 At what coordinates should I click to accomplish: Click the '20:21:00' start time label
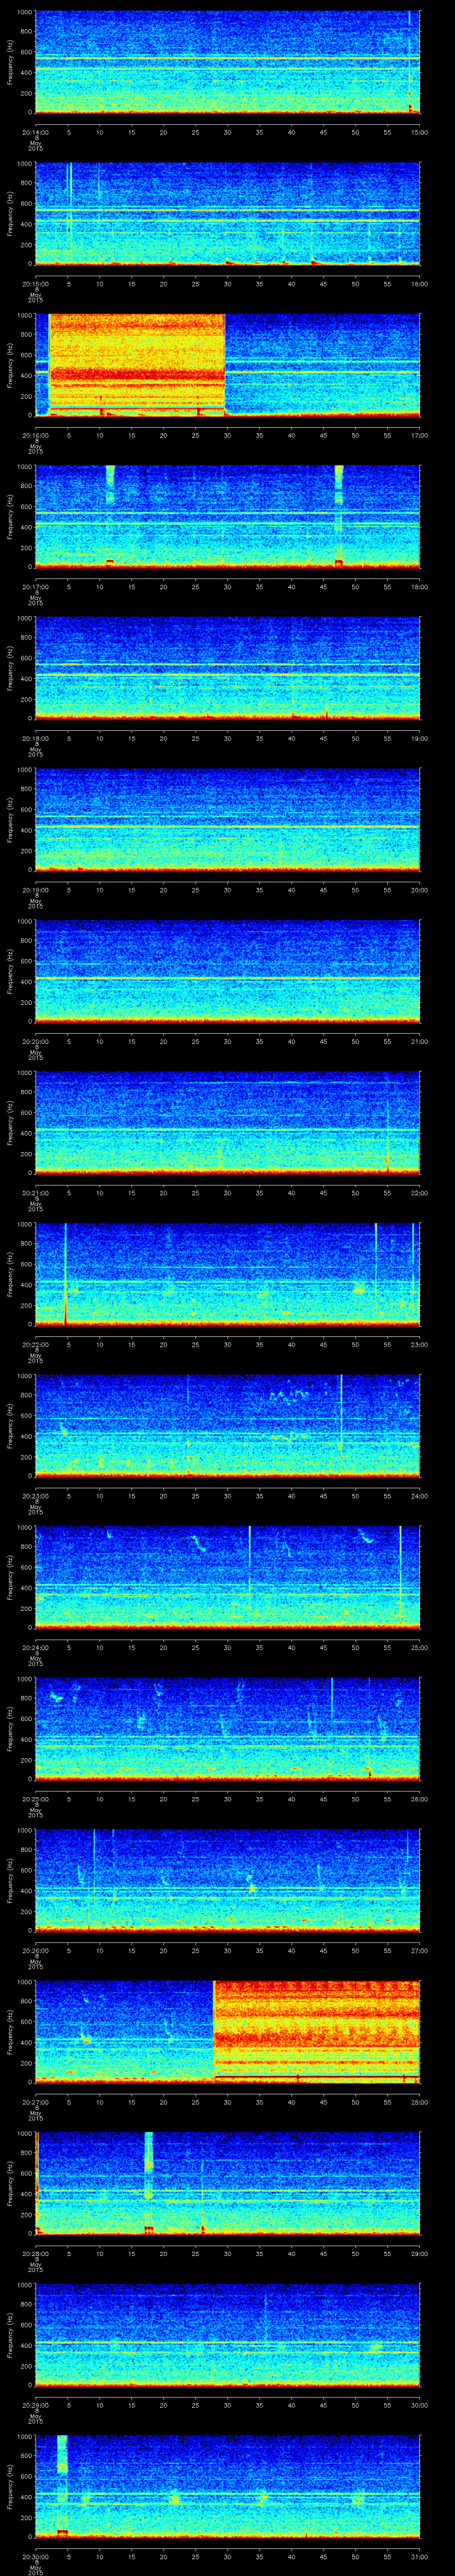(x=35, y=1193)
